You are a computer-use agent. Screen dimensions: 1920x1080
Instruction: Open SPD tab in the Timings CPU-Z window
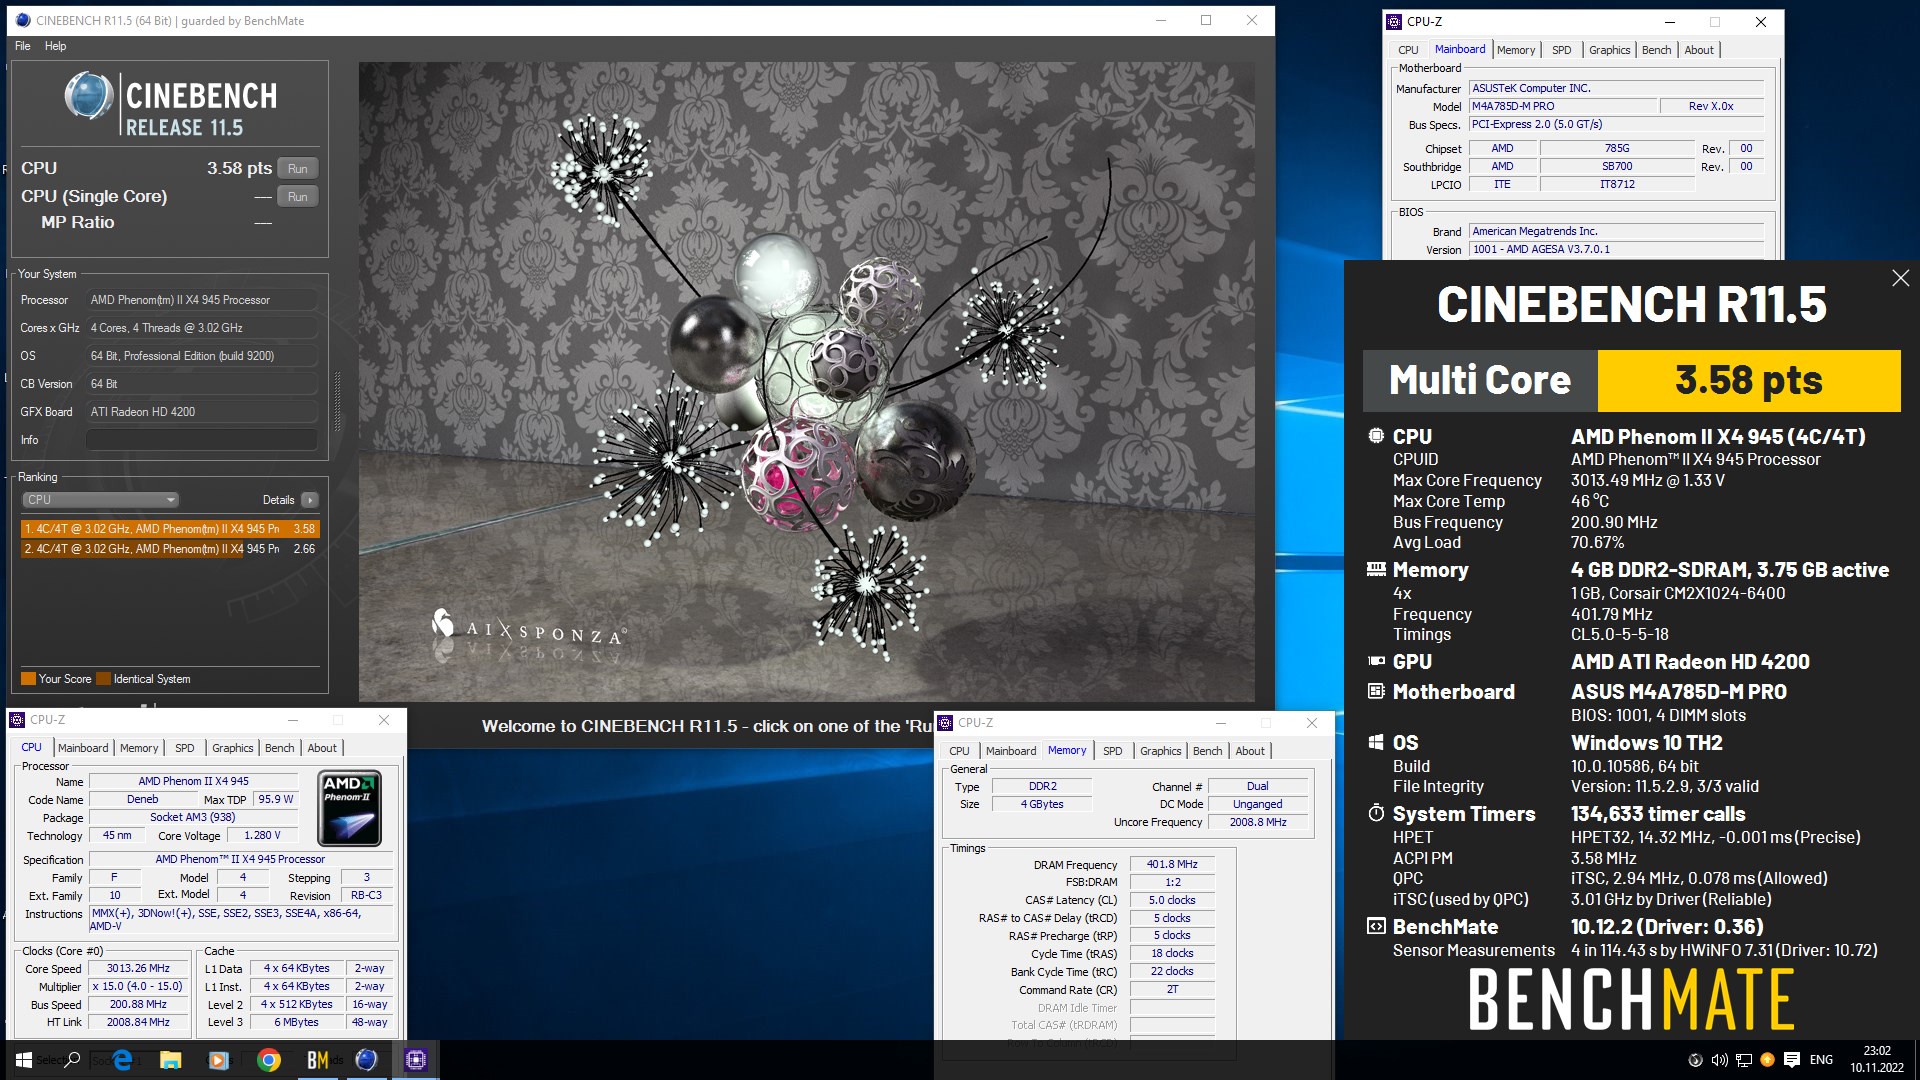(1112, 751)
